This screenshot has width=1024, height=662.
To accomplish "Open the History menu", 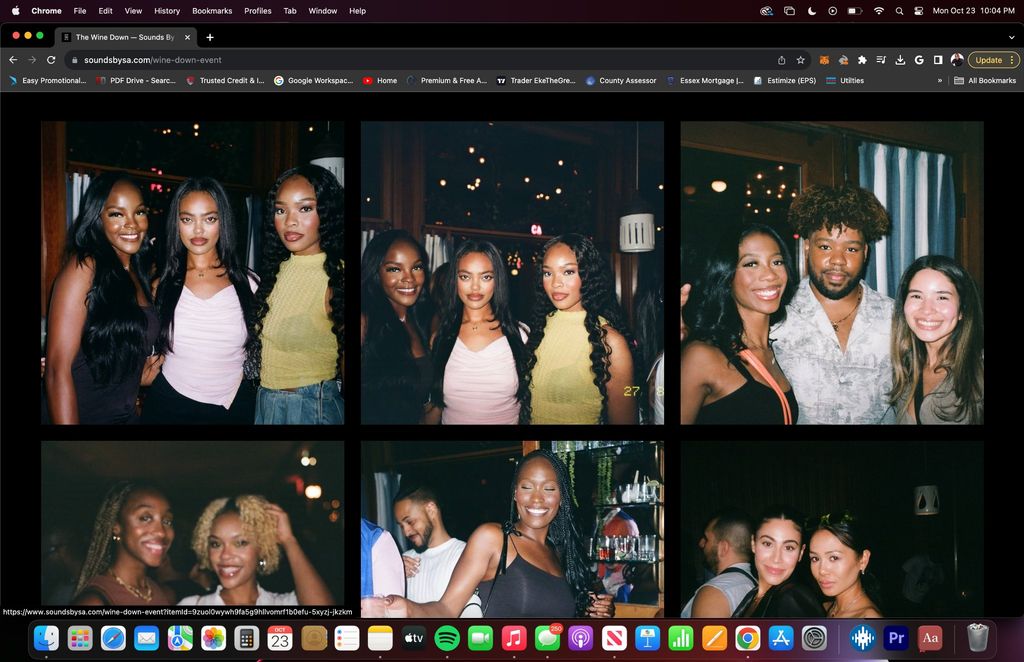I will click(167, 11).
